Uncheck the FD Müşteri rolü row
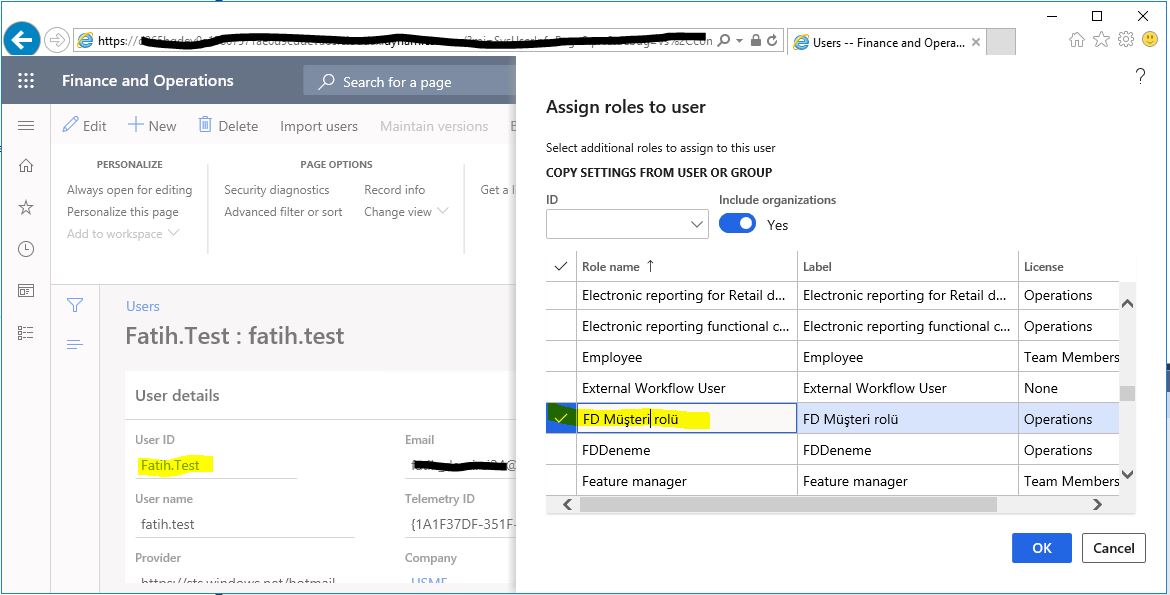The image size is (1170, 595). [561, 419]
